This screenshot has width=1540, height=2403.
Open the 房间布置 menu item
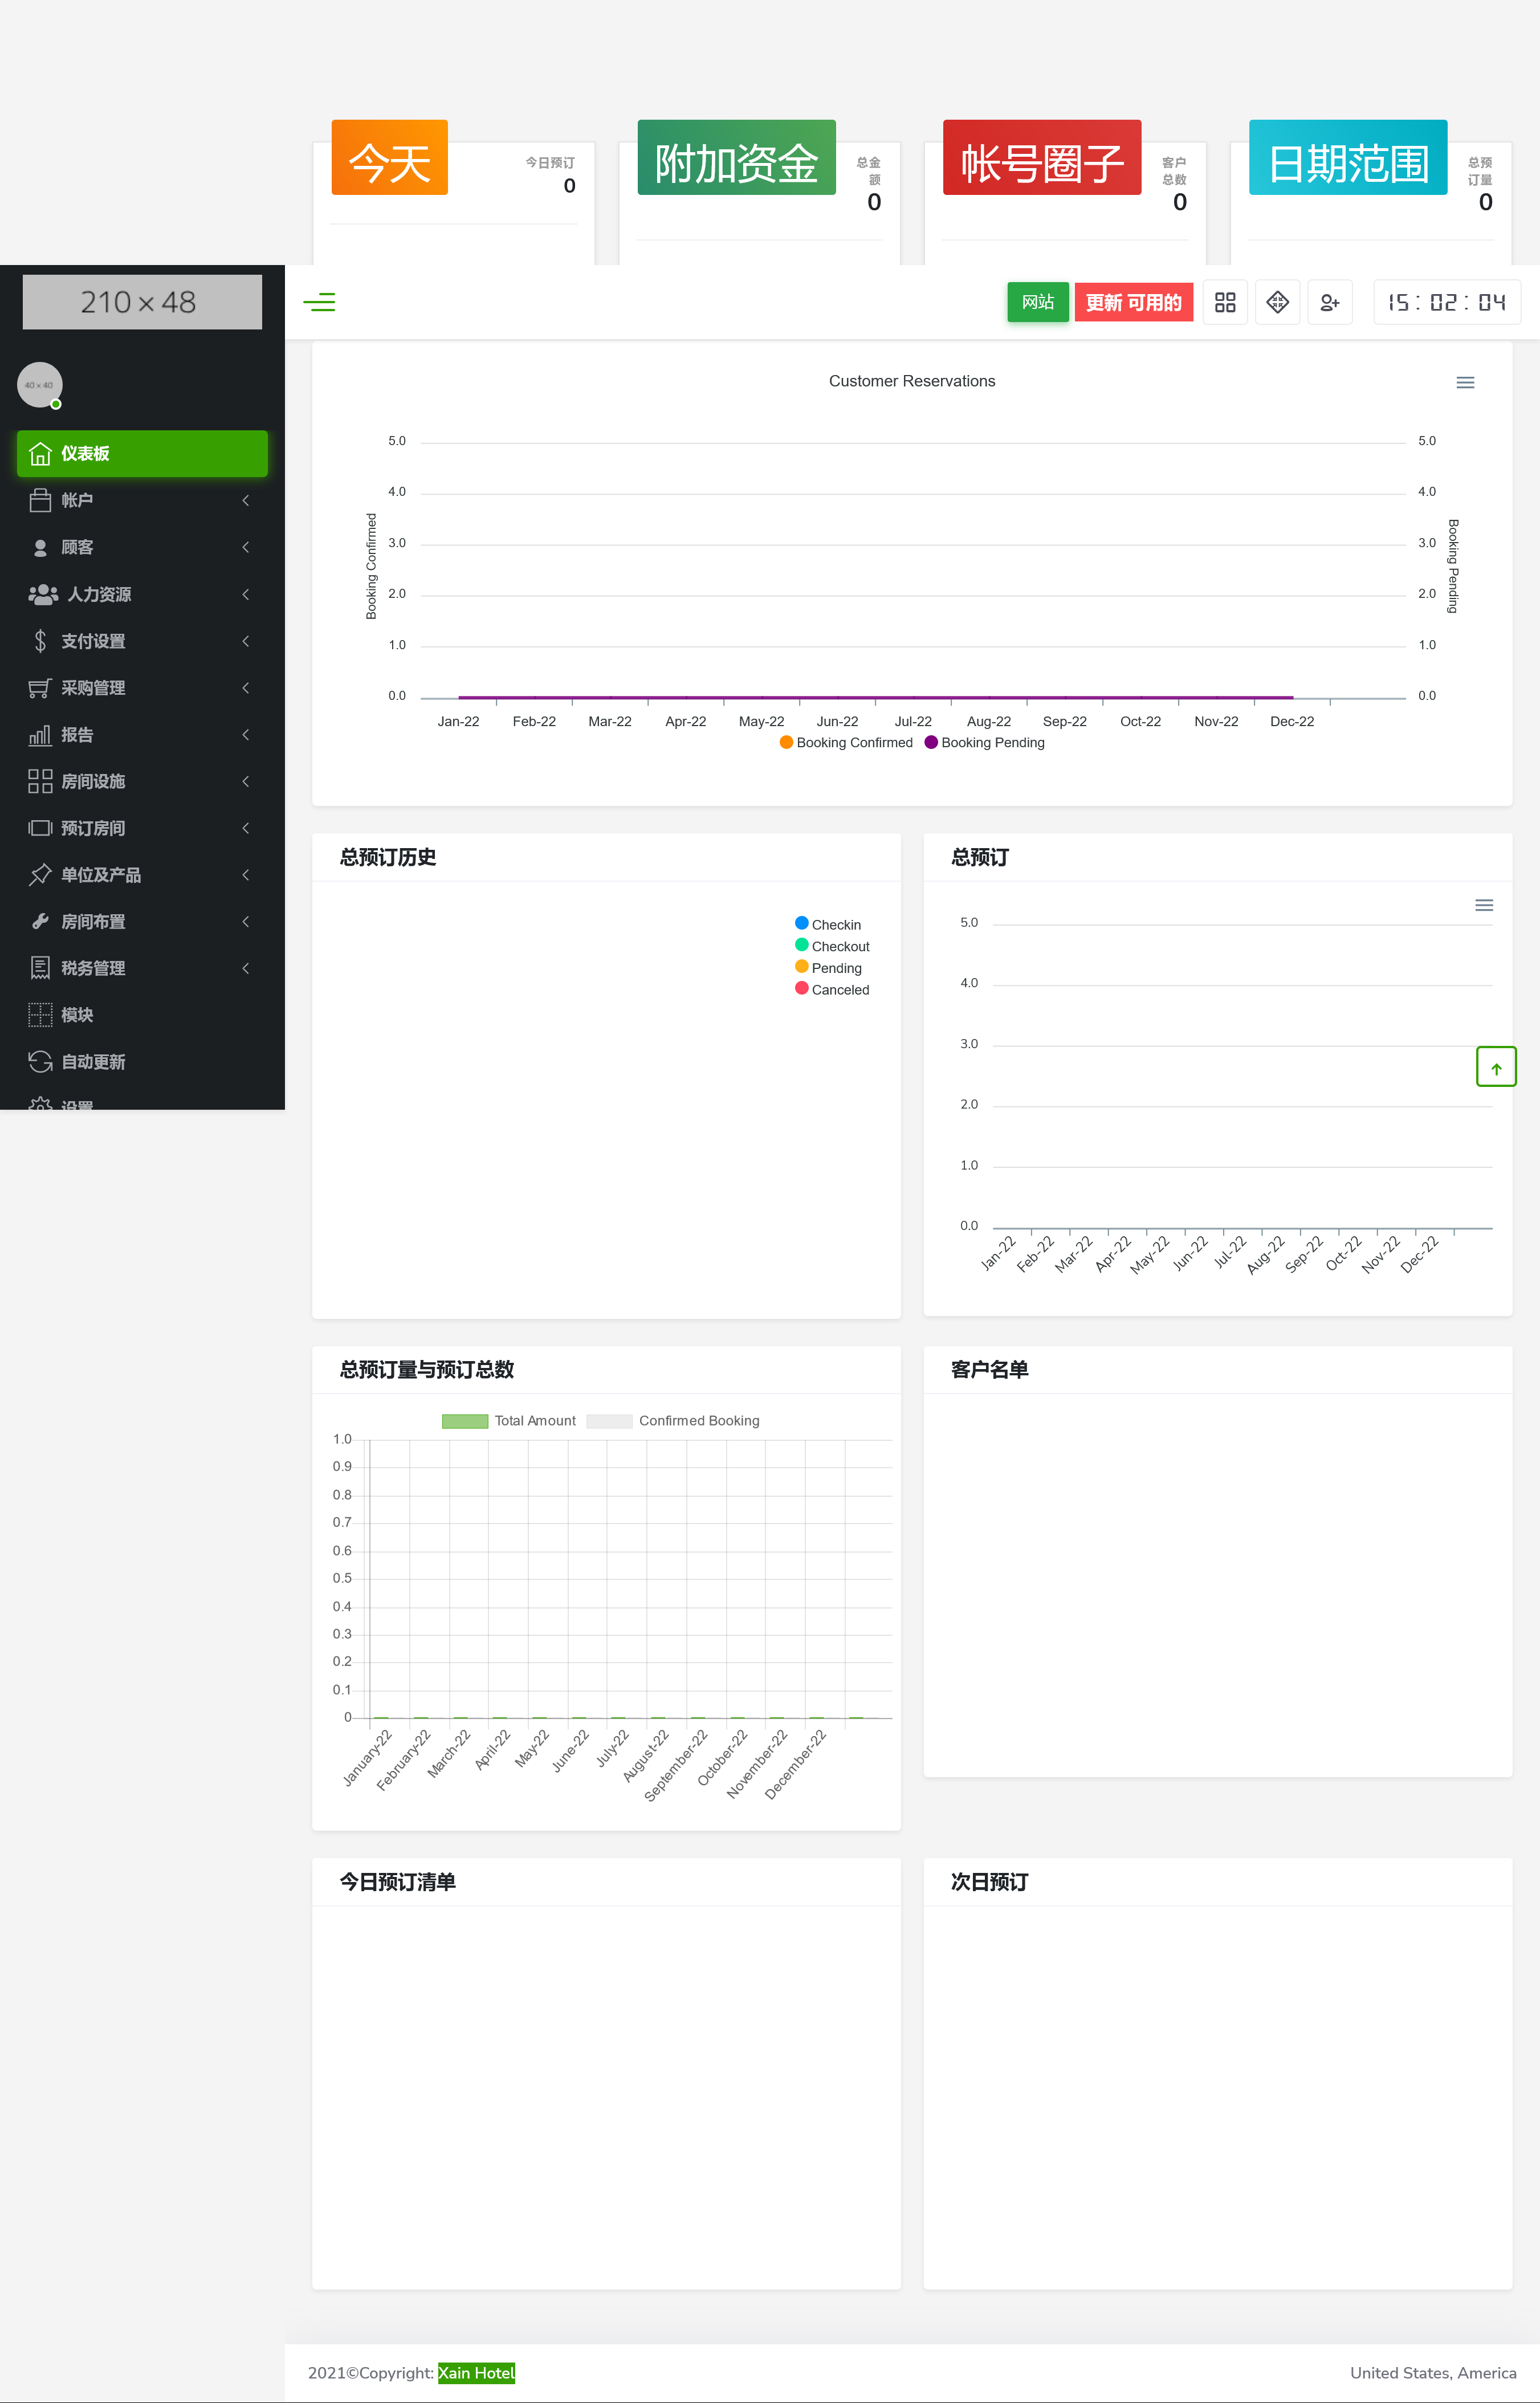[142, 921]
